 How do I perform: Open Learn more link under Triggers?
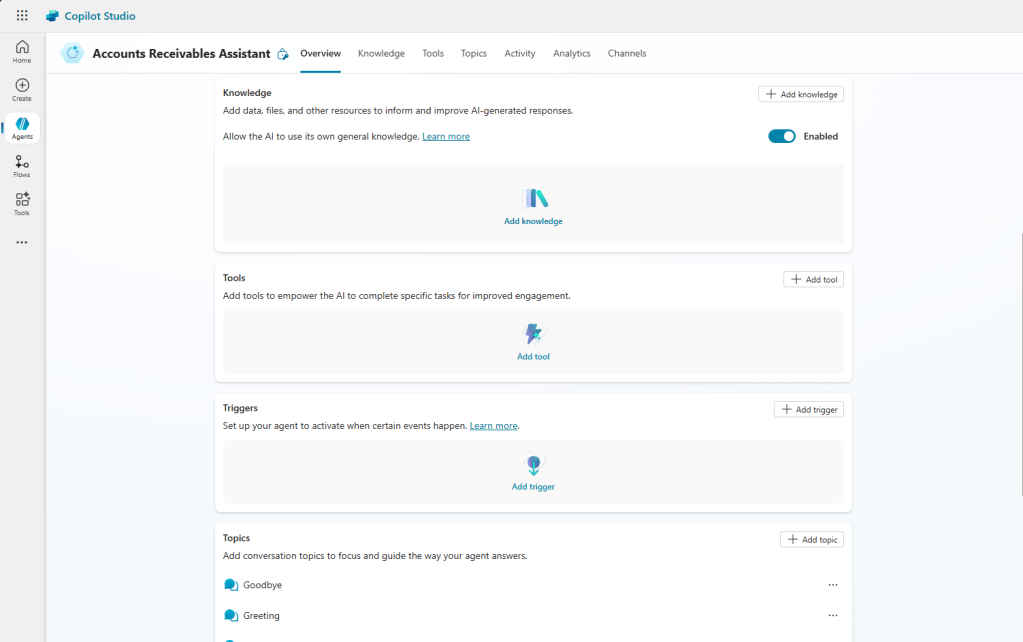[x=493, y=426]
